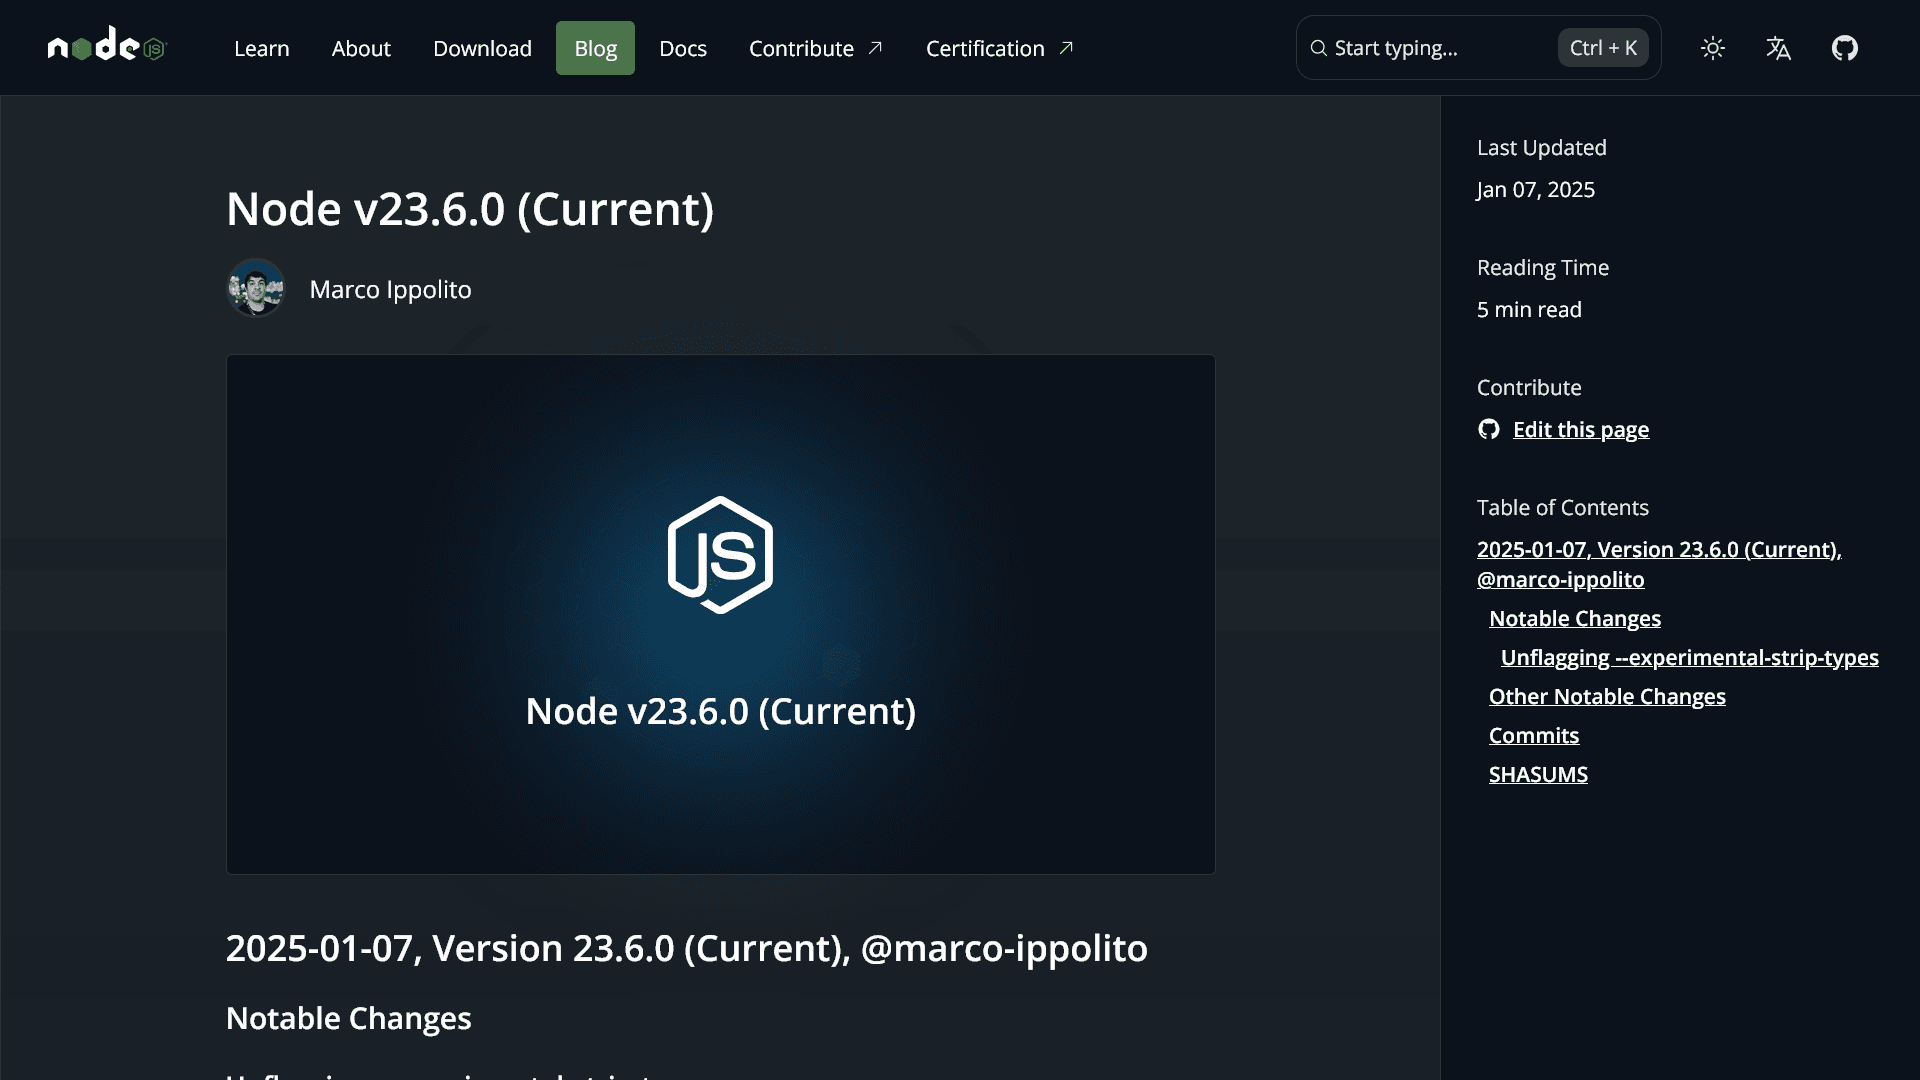This screenshot has width=1920, height=1080.
Task: Click Marco Ippolito's avatar image
Action: (256, 288)
